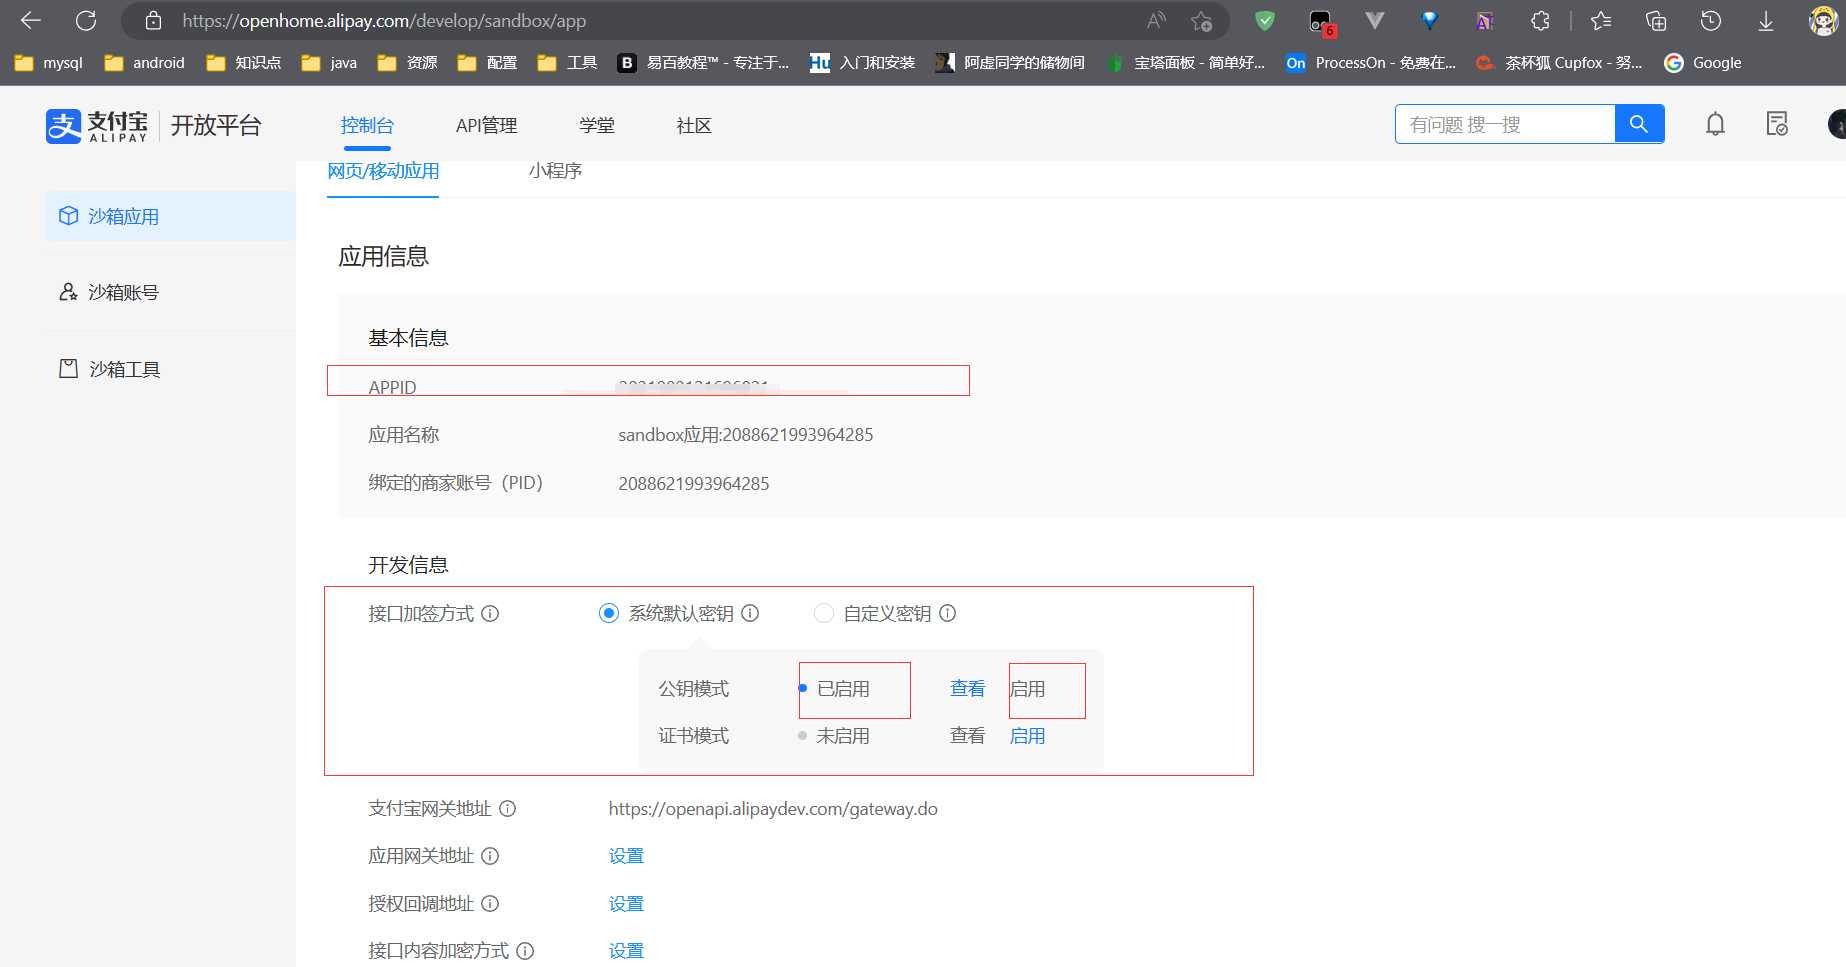Add this page to favorites with the star-plus icon
Image resolution: width=1846 pixels, height=967 pixels.
pyautogui.click(x=1201, y=20)
